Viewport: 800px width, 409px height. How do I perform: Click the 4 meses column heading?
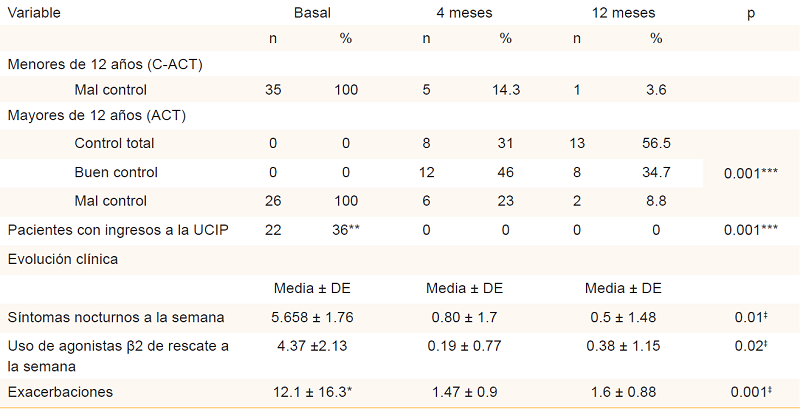(464, 10)
